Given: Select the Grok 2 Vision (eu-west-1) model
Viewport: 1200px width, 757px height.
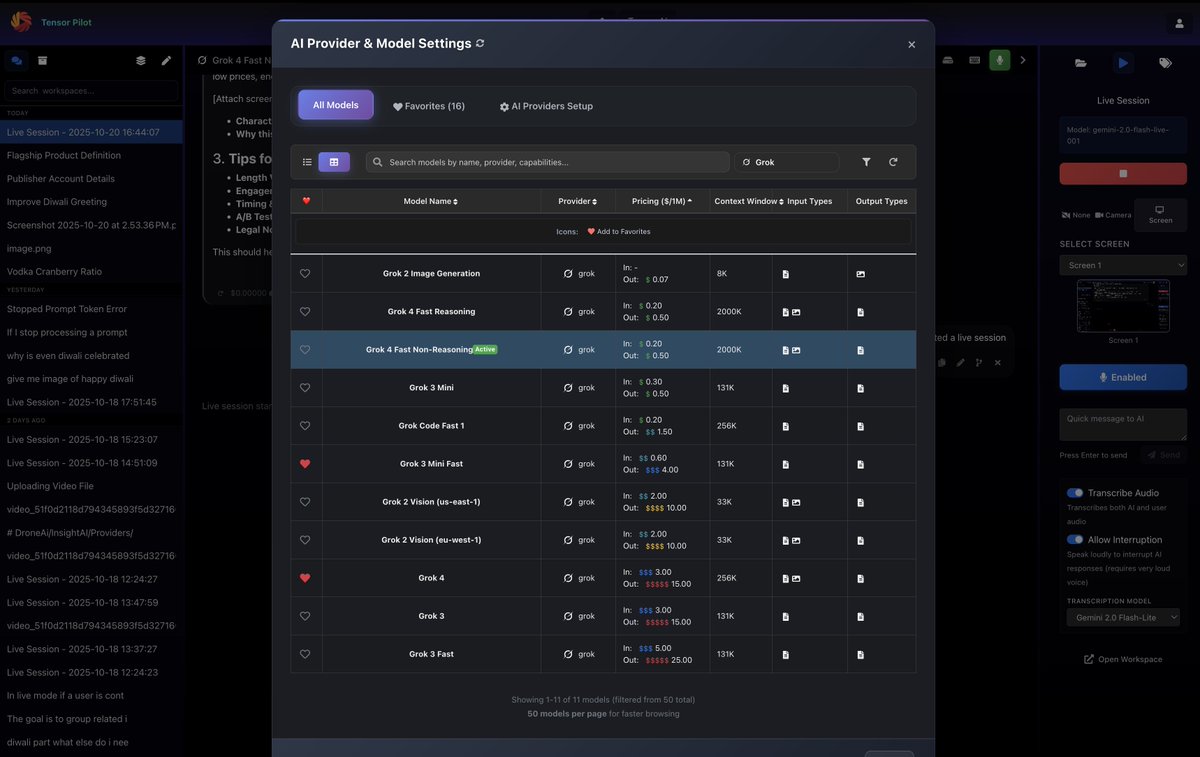Looking at the screenshot, I should [x=431, y=540].
